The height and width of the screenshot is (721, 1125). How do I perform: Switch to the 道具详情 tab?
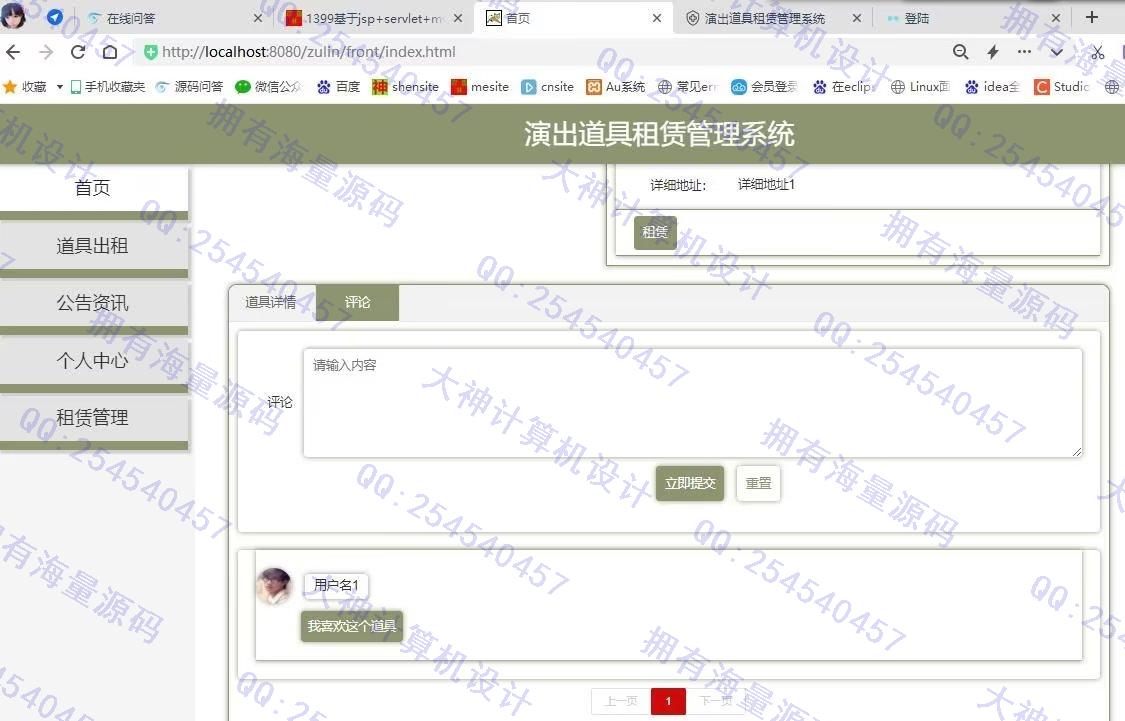[x=271, y=303]
